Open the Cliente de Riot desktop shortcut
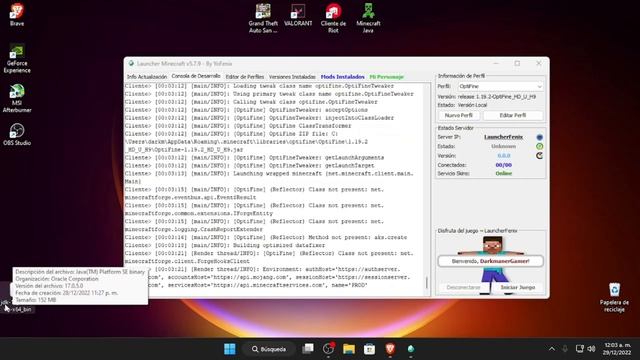 333,18
